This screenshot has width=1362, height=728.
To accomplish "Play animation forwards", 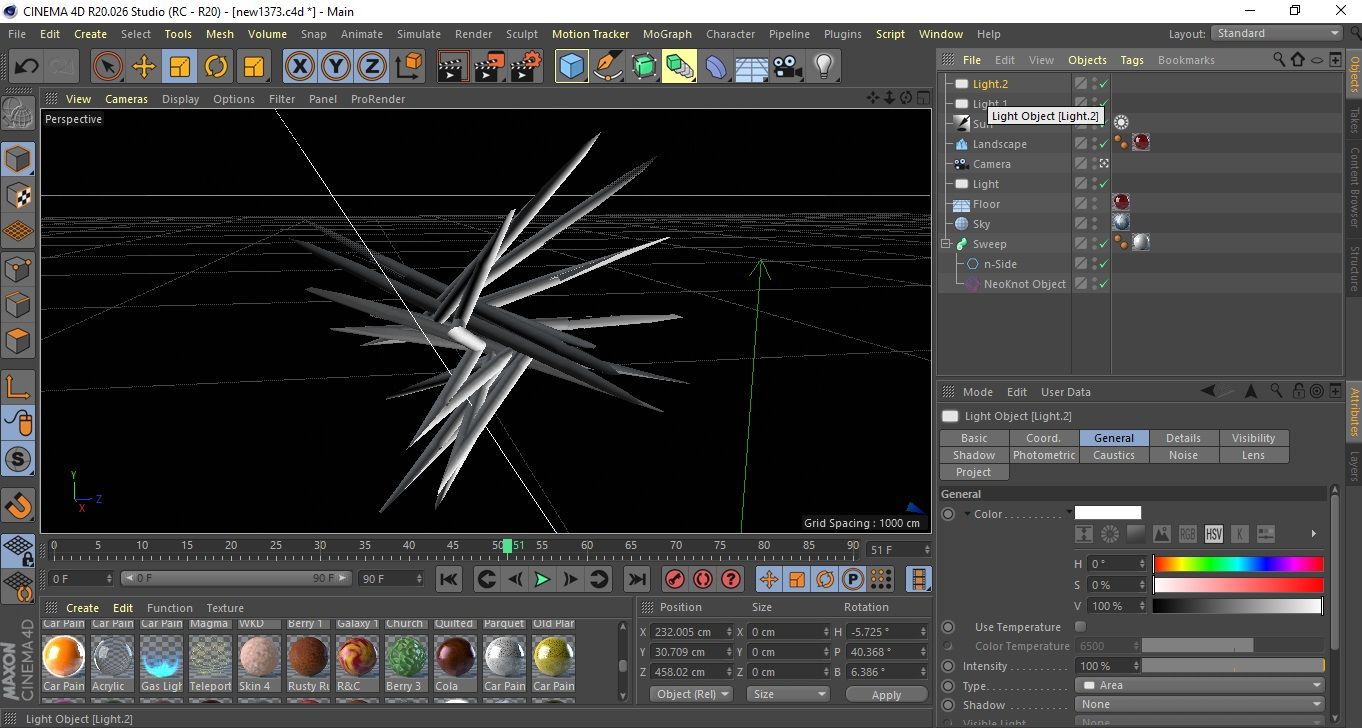I will click(x=542, y=579).
